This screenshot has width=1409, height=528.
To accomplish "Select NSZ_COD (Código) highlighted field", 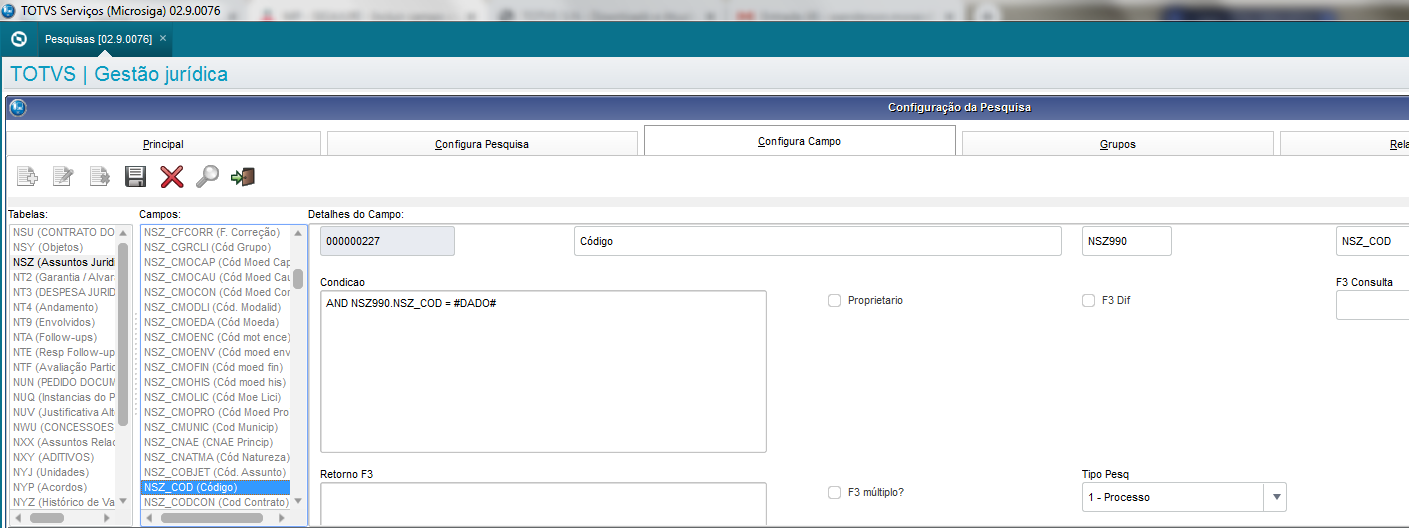I will pyautogui.click(x=216, y=487).
